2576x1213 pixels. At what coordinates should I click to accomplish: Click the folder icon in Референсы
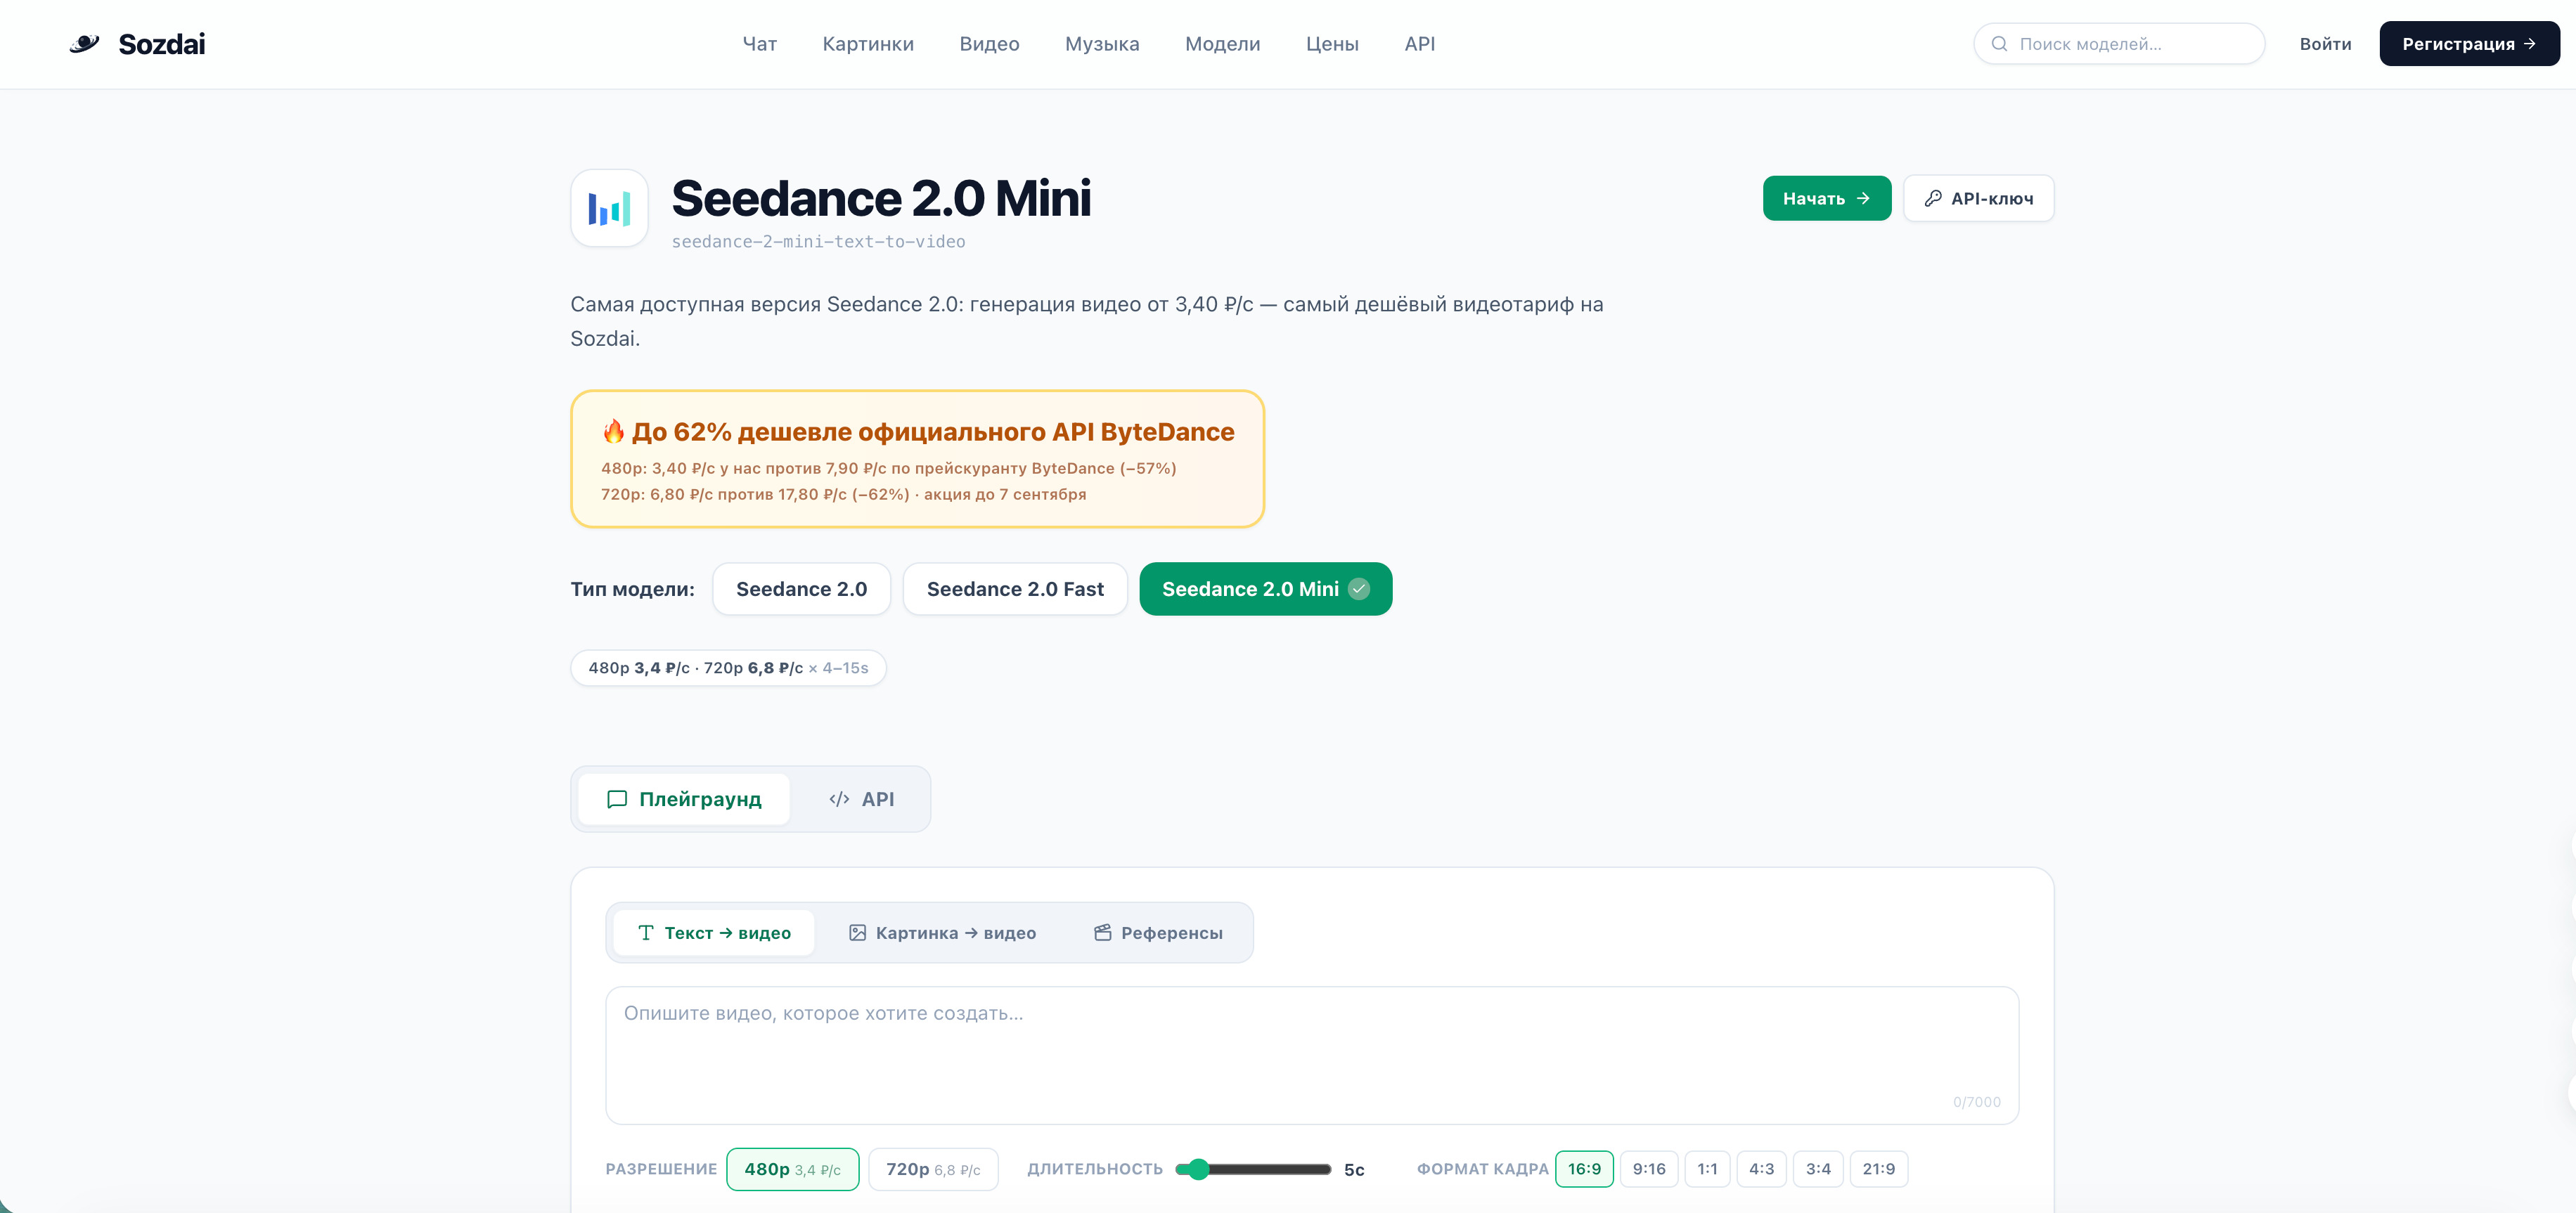pyautogui.click(x=1102, y=933)
